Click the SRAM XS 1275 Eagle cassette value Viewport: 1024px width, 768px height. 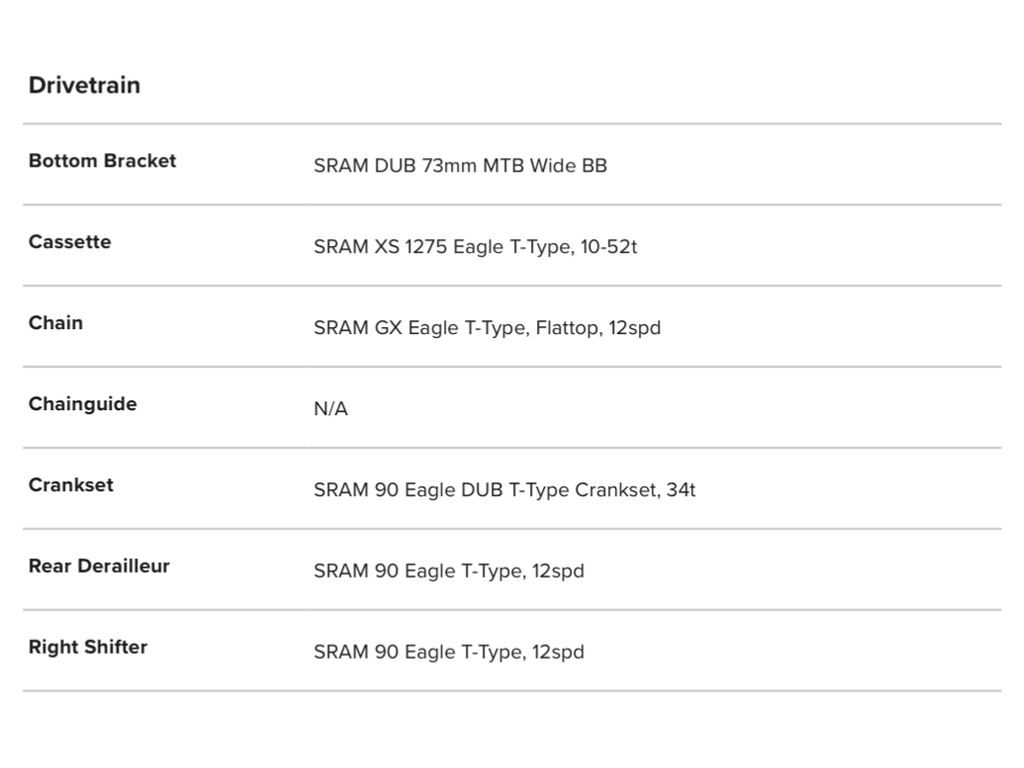click(x=475, y=247)
